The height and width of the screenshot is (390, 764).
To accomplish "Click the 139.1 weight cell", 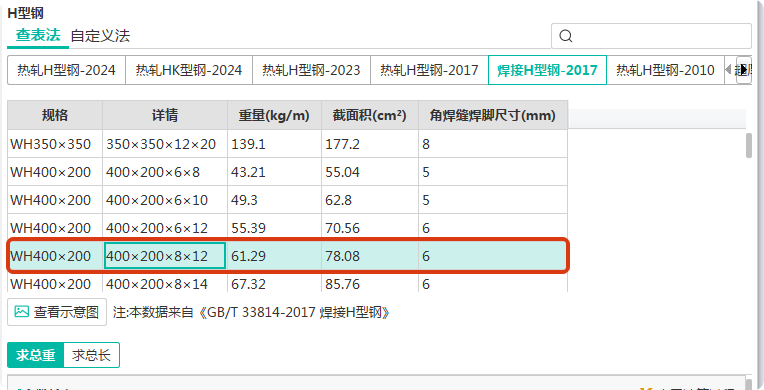I will 274,144.
